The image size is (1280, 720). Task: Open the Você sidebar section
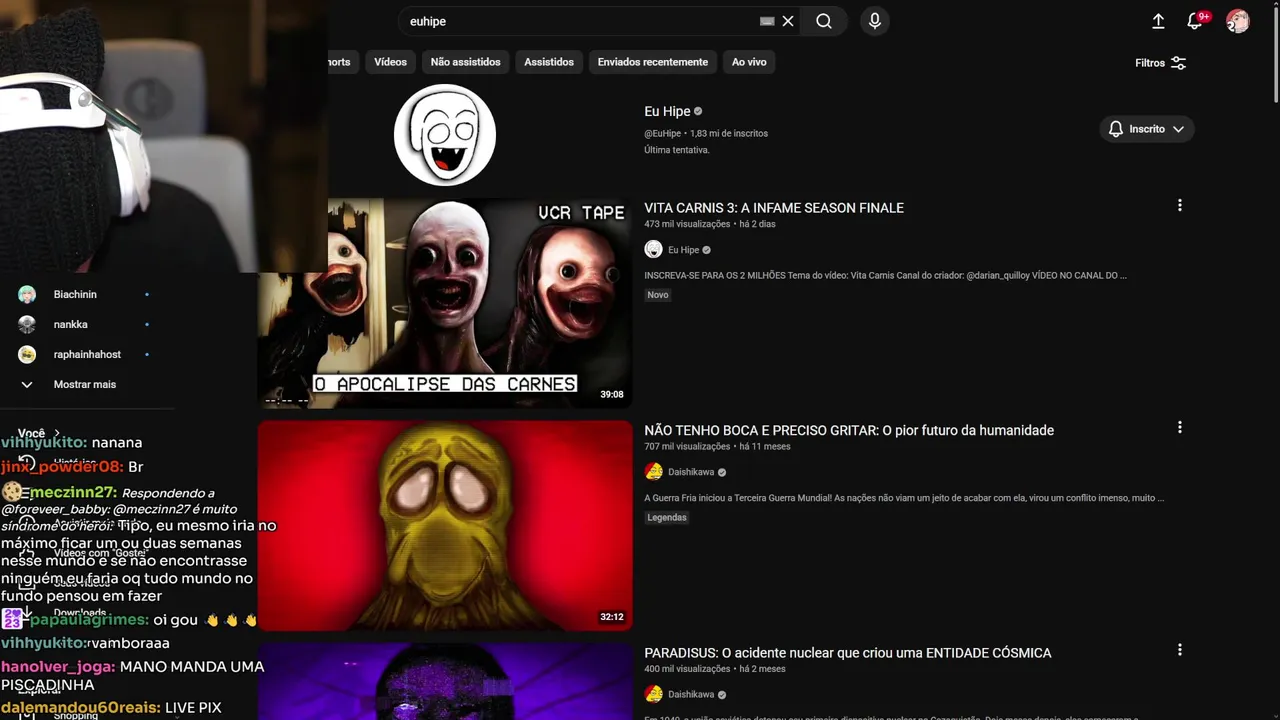pos(39,433)
